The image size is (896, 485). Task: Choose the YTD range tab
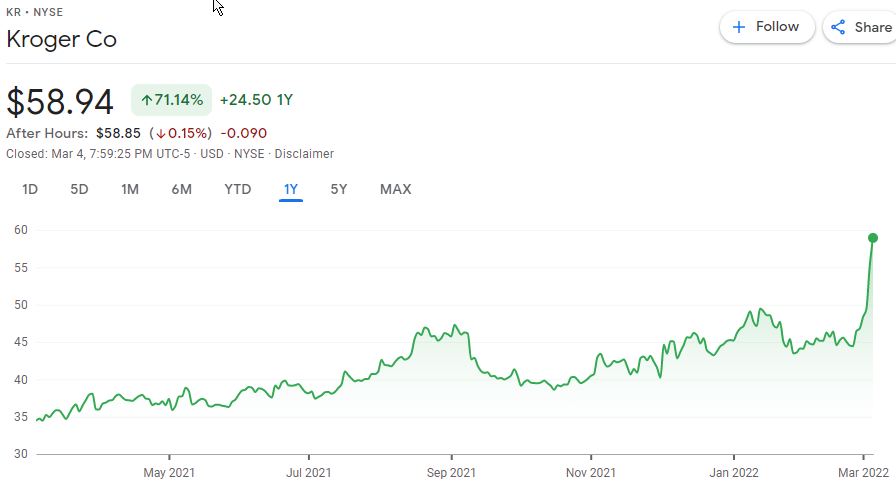click(x=237, y=189)
